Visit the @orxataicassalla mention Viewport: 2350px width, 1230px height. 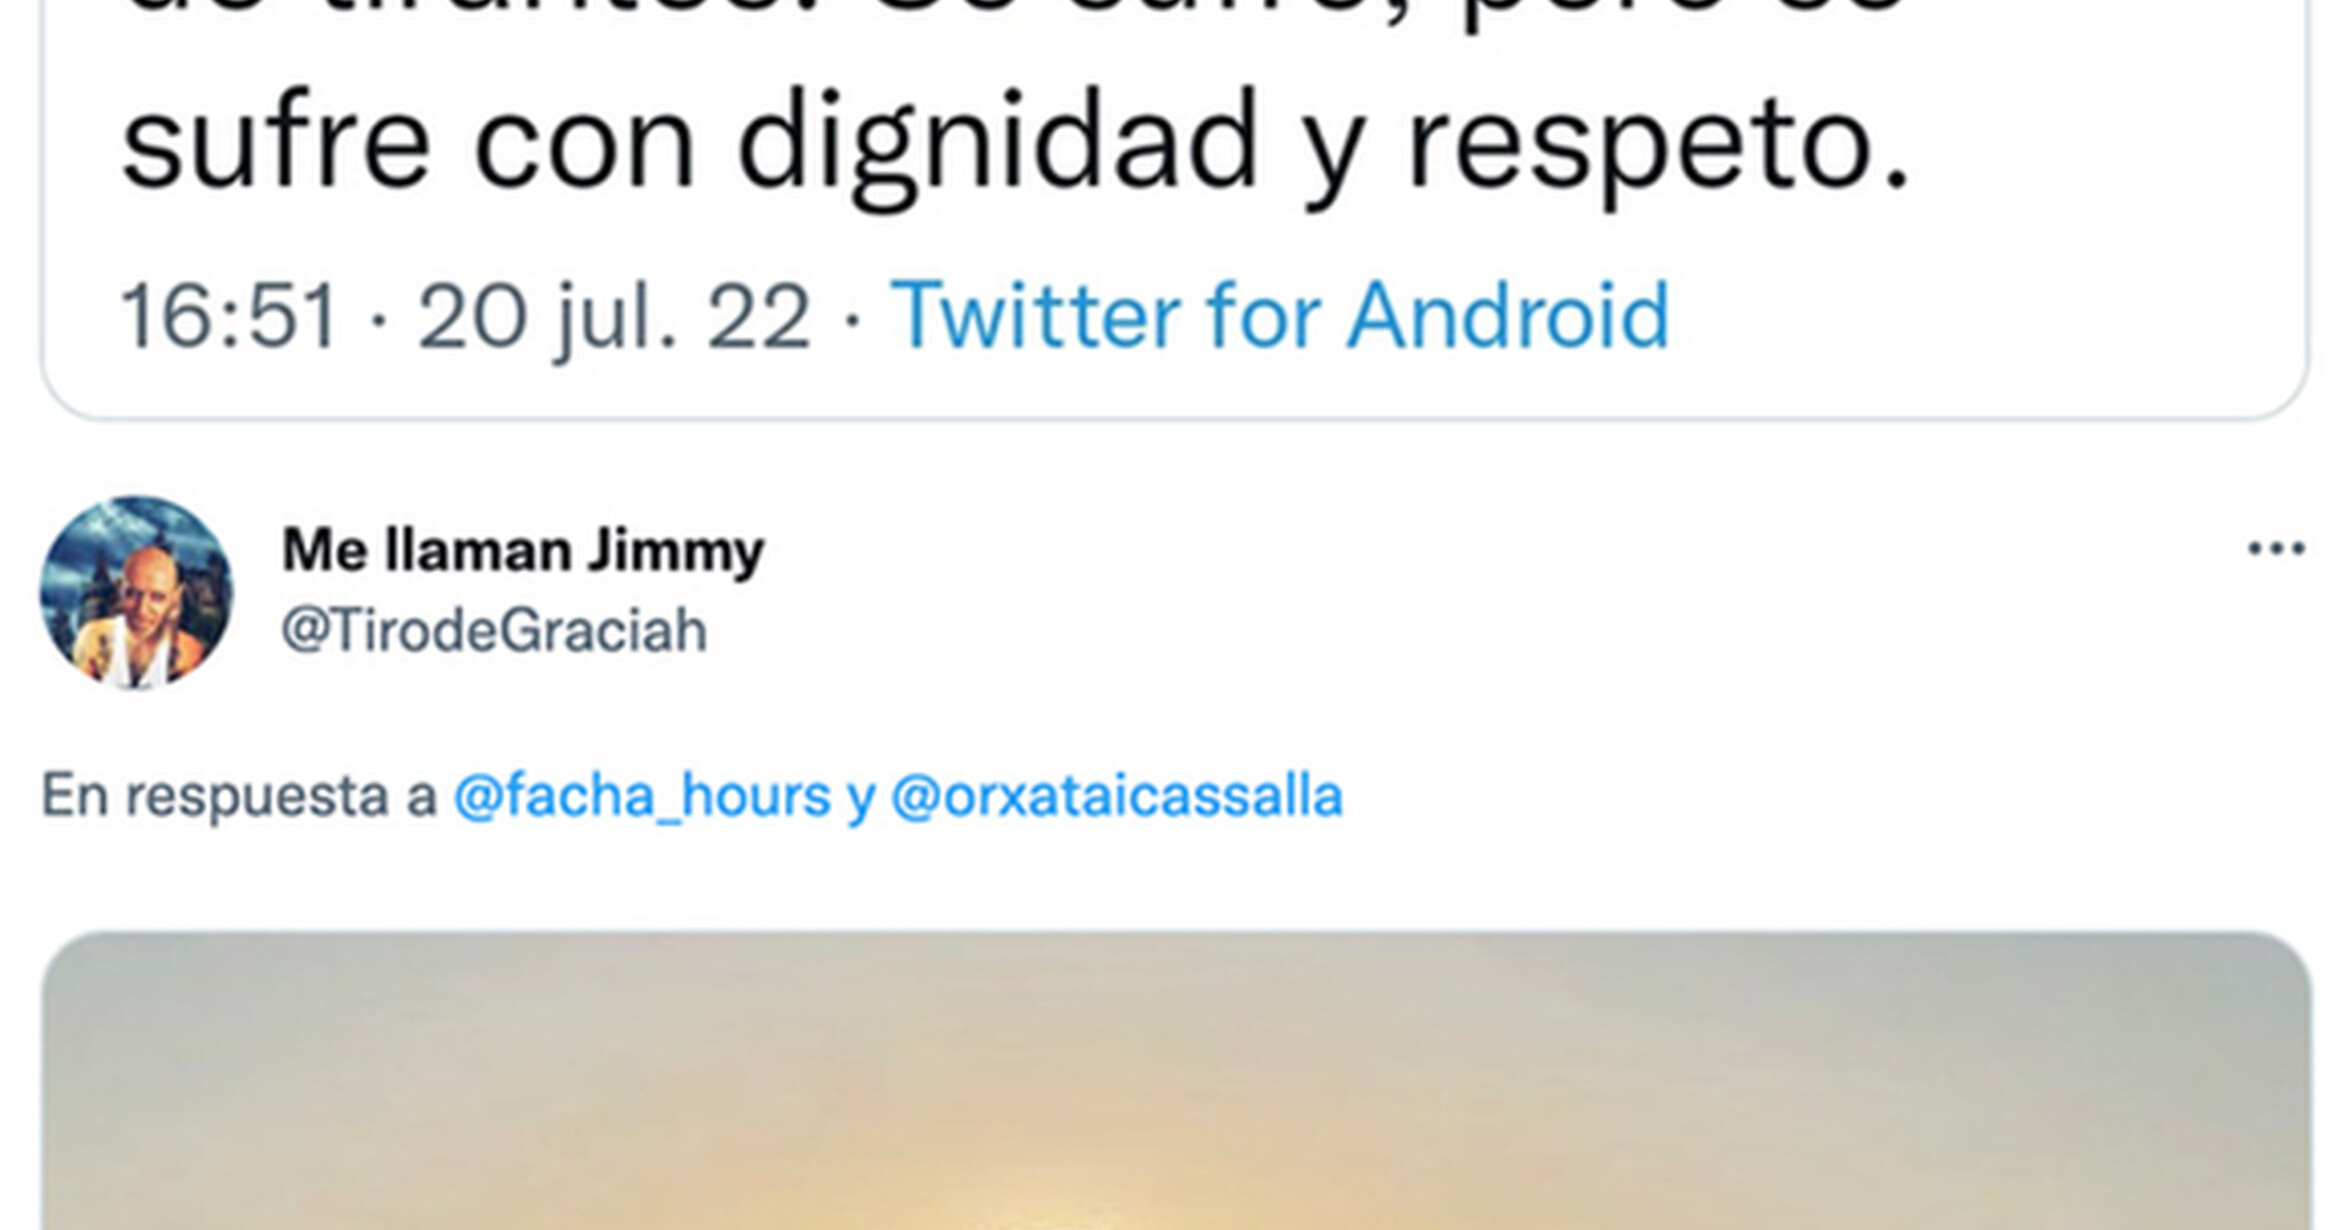(1116, 796)
